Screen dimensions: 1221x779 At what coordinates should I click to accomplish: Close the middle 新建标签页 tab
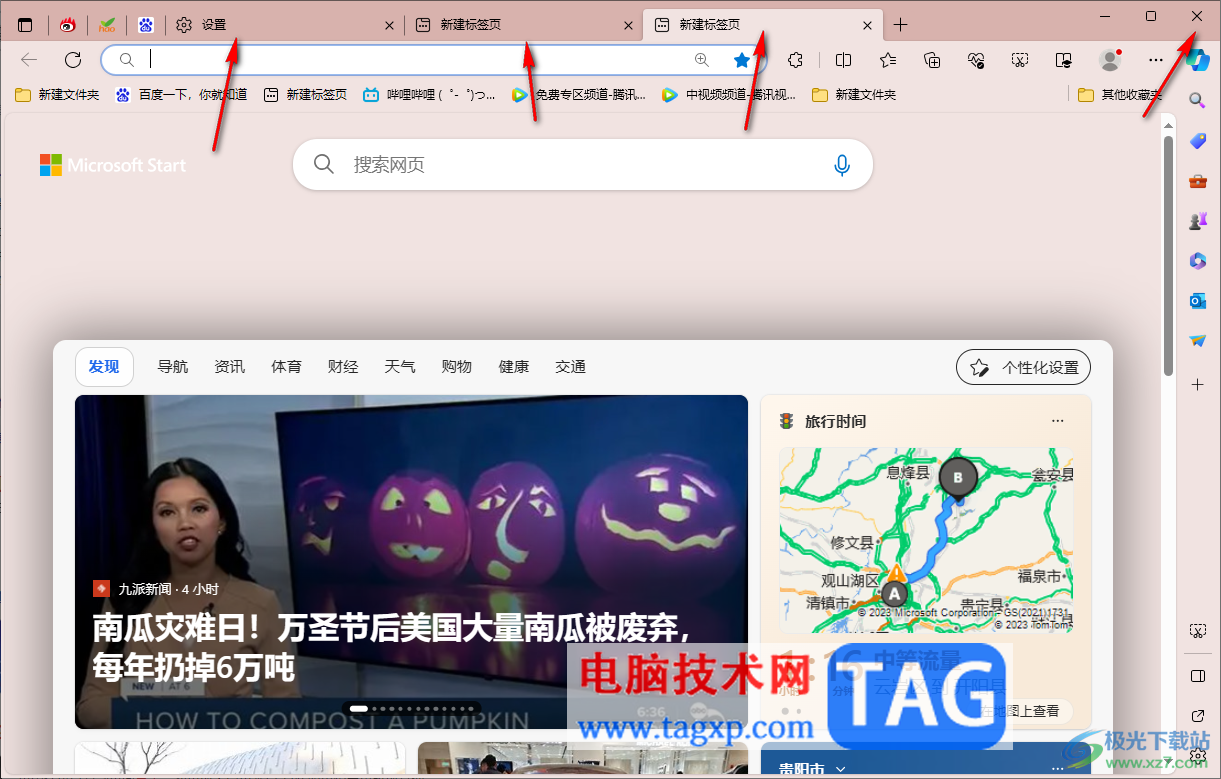[628, 25]
